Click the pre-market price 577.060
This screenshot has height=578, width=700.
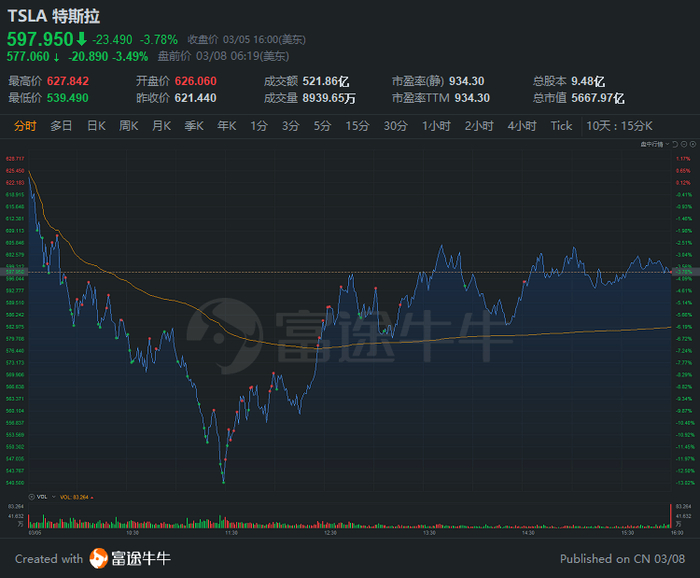28,56
